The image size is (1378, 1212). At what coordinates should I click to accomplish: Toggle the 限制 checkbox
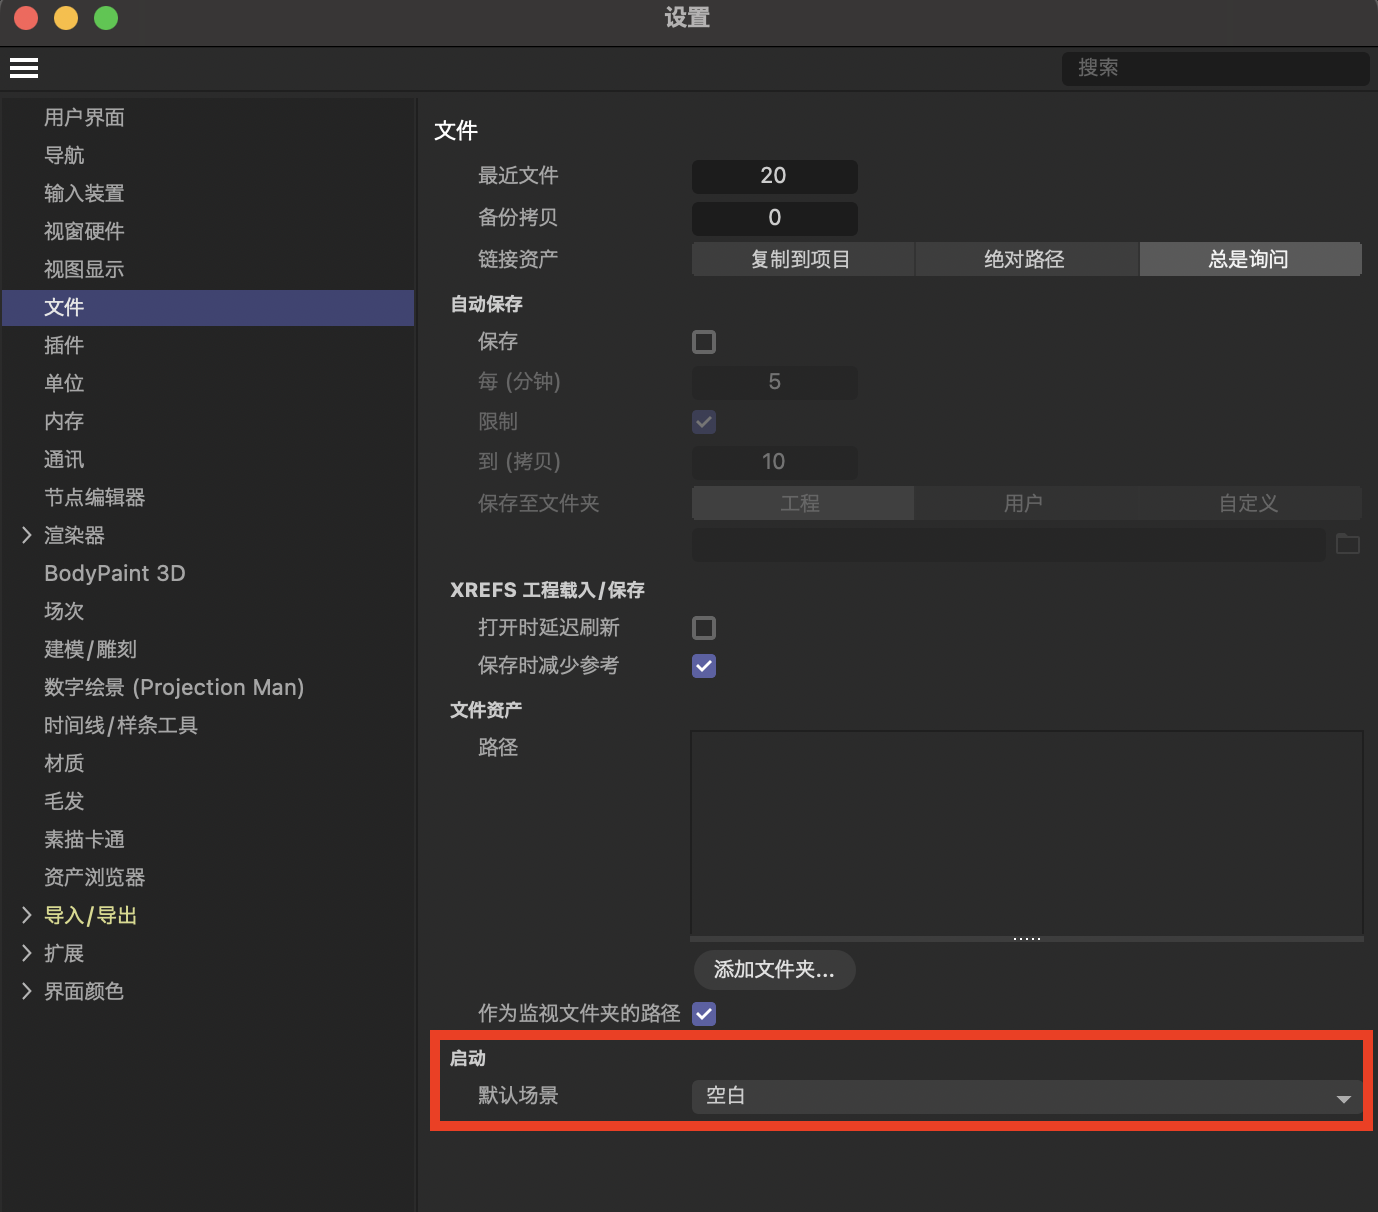click(704, 422)
